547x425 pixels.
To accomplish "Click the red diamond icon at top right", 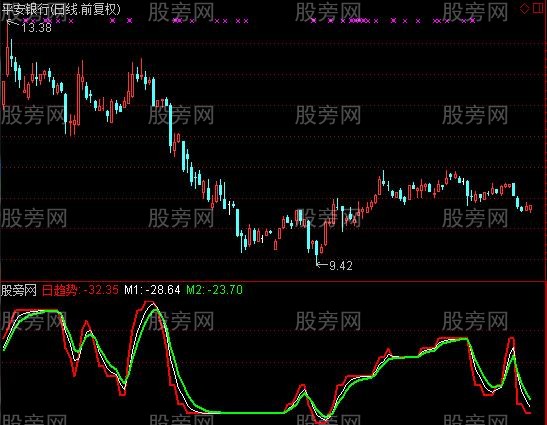I will point(524,8).
